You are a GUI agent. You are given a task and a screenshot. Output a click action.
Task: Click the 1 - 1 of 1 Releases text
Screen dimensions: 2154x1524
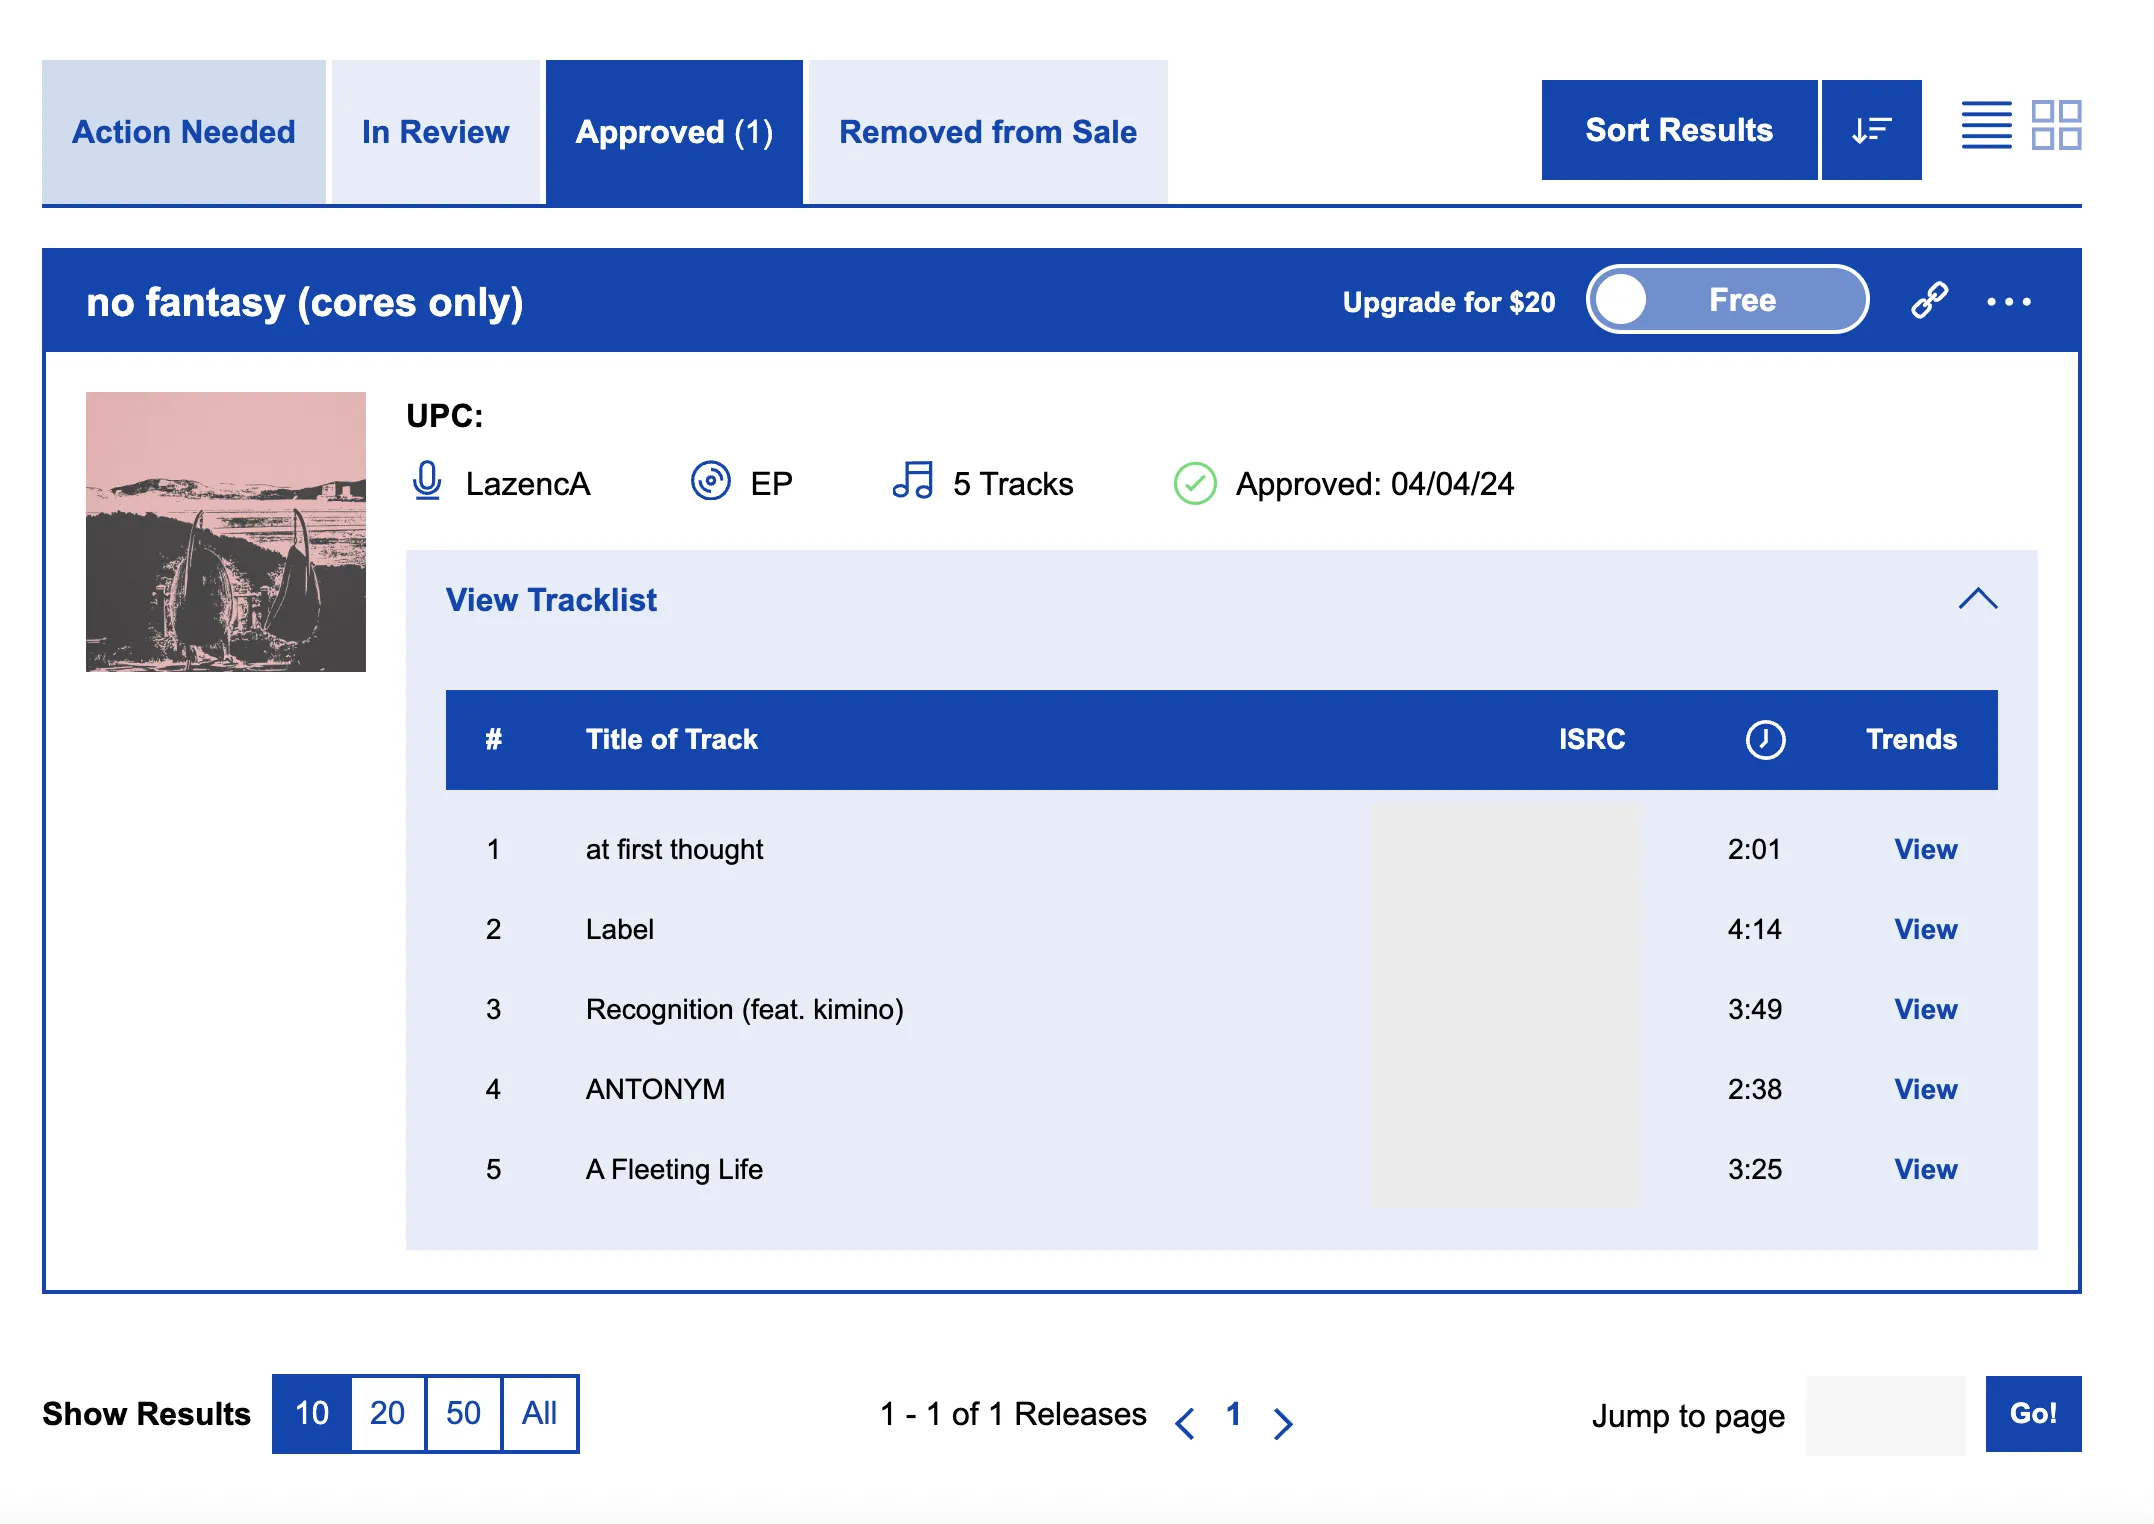pyautogui.click(x=1013, y=1414)
